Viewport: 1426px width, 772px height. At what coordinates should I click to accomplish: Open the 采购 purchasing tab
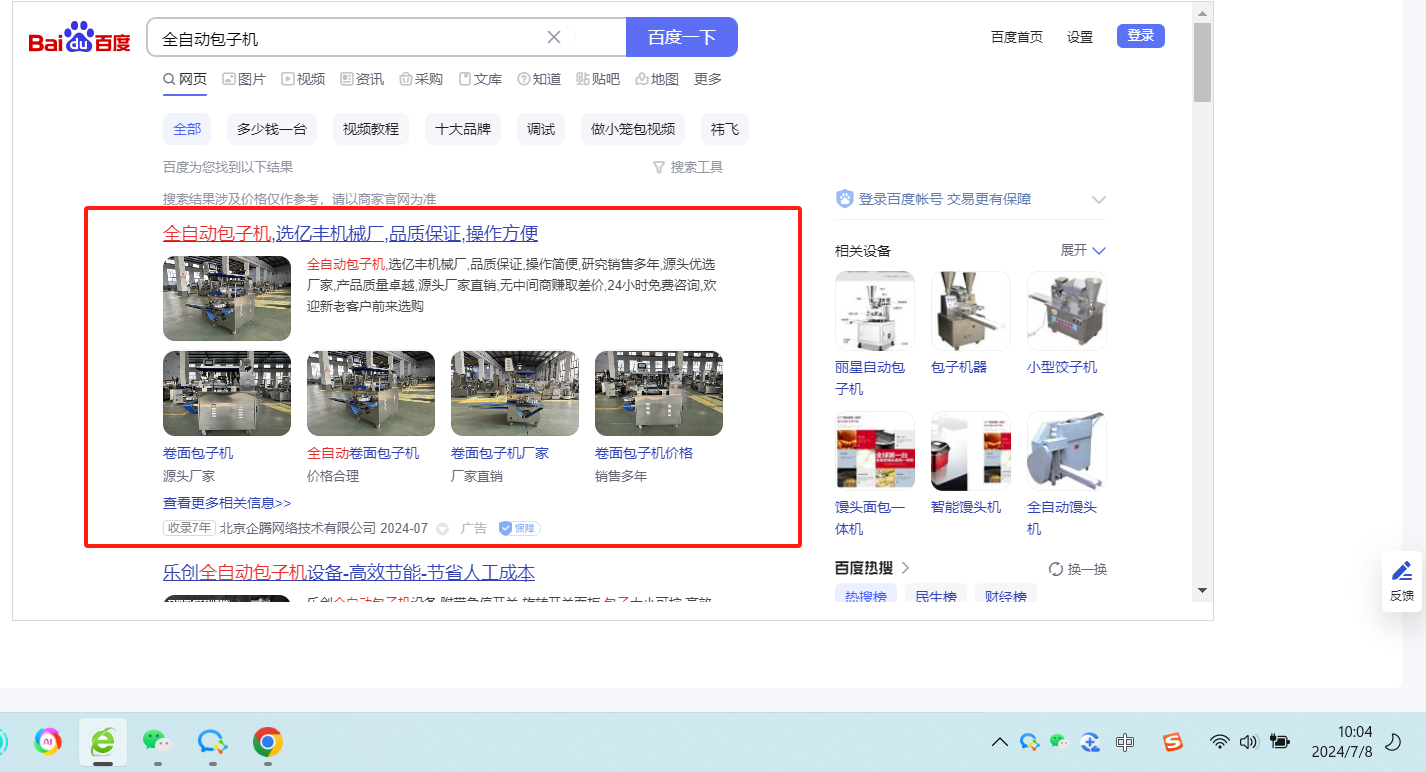tap(421, 79)
